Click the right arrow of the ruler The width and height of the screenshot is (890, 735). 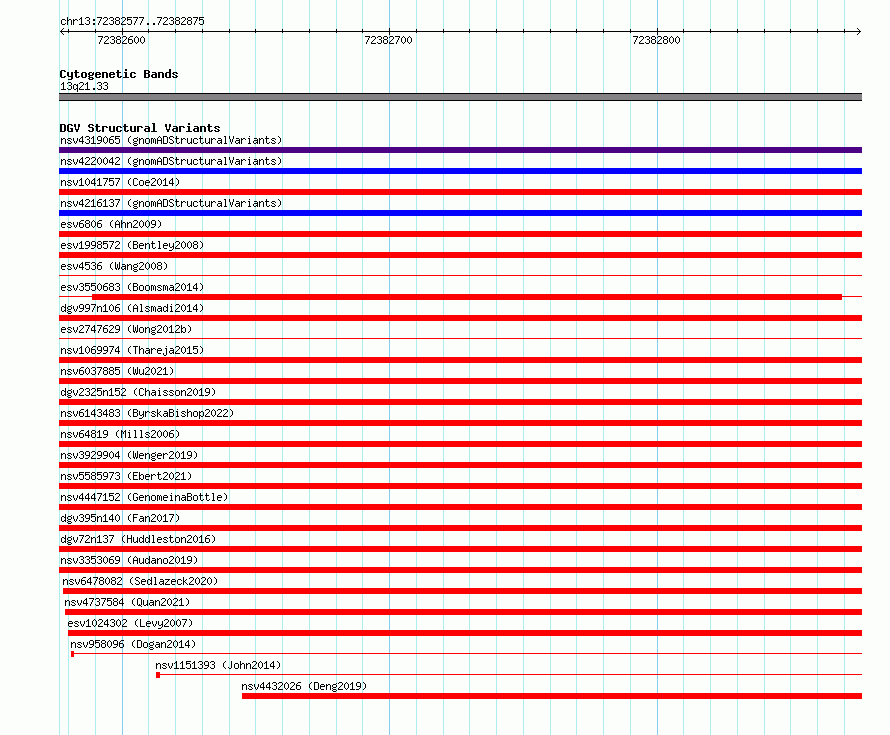click(858, 31)
